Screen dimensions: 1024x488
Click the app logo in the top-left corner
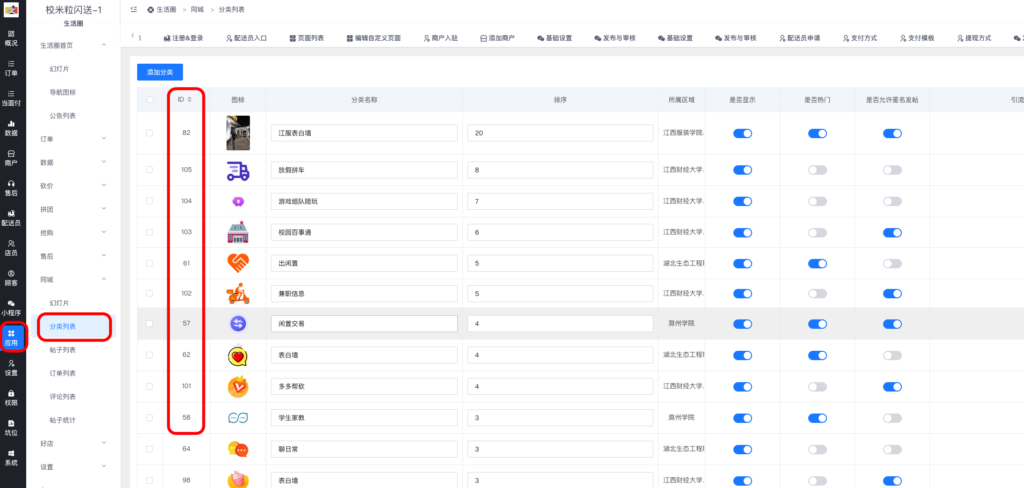(x=12, y=10)
